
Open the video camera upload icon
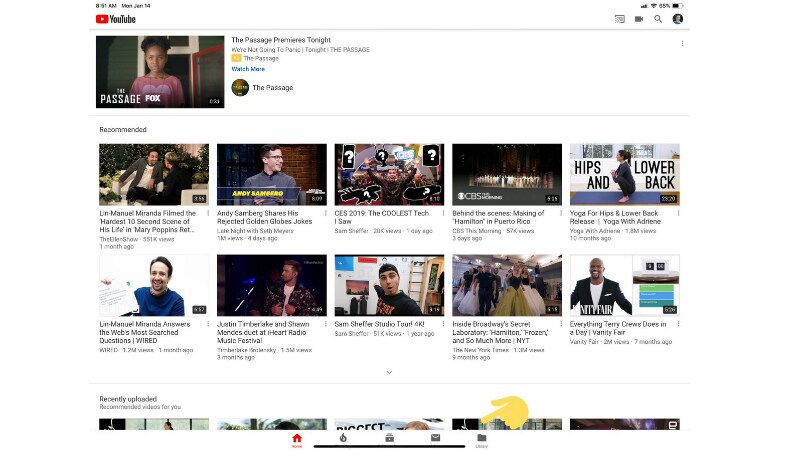point(639,19)
